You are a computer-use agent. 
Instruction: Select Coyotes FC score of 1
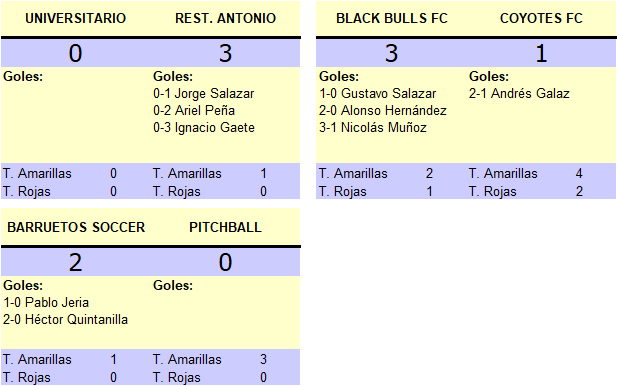[541, 53]
